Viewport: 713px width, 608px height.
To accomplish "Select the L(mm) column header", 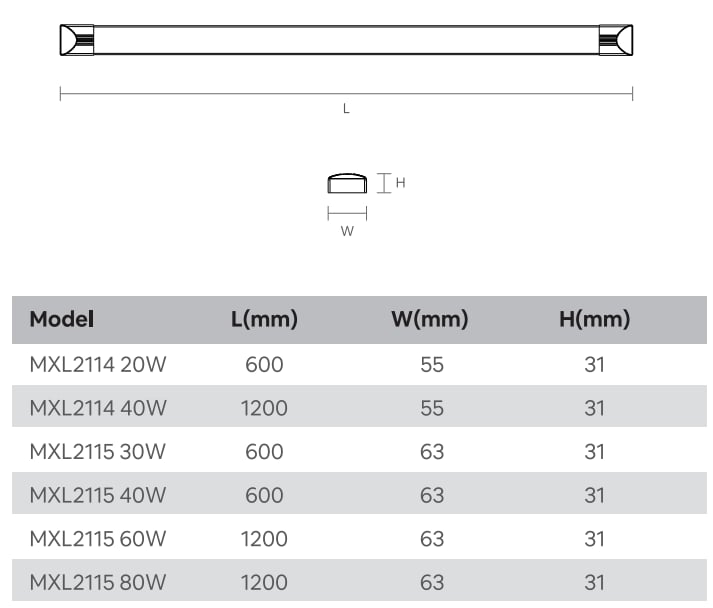I will click(264, 319).
